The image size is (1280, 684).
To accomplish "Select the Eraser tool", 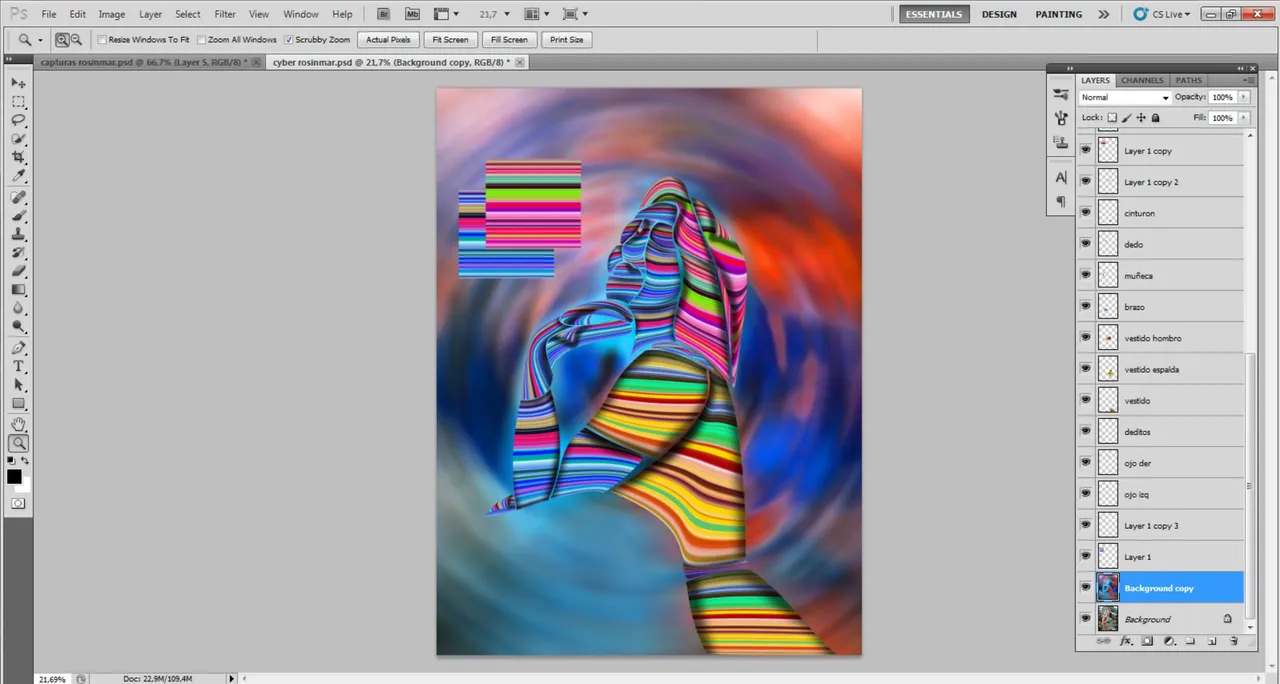I will 18,271.
